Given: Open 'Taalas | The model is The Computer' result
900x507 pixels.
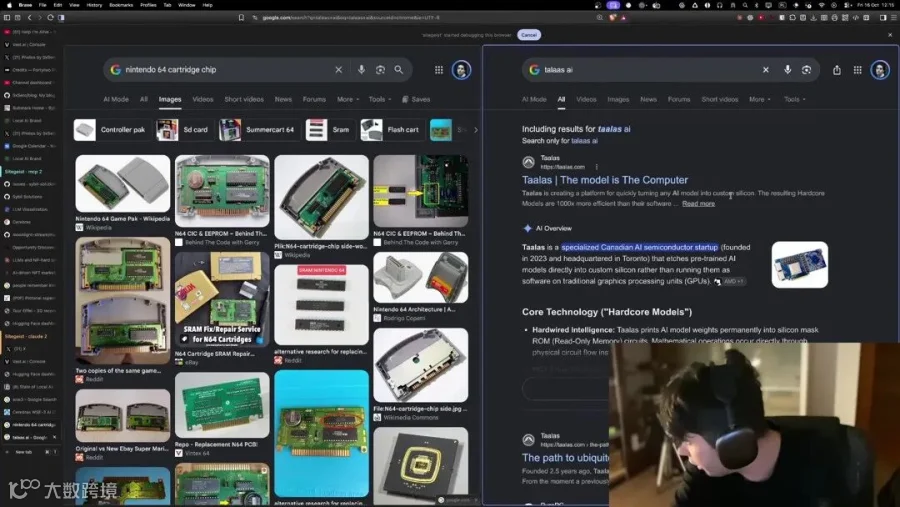Looking at the screenshot, I should pos(604,180).
